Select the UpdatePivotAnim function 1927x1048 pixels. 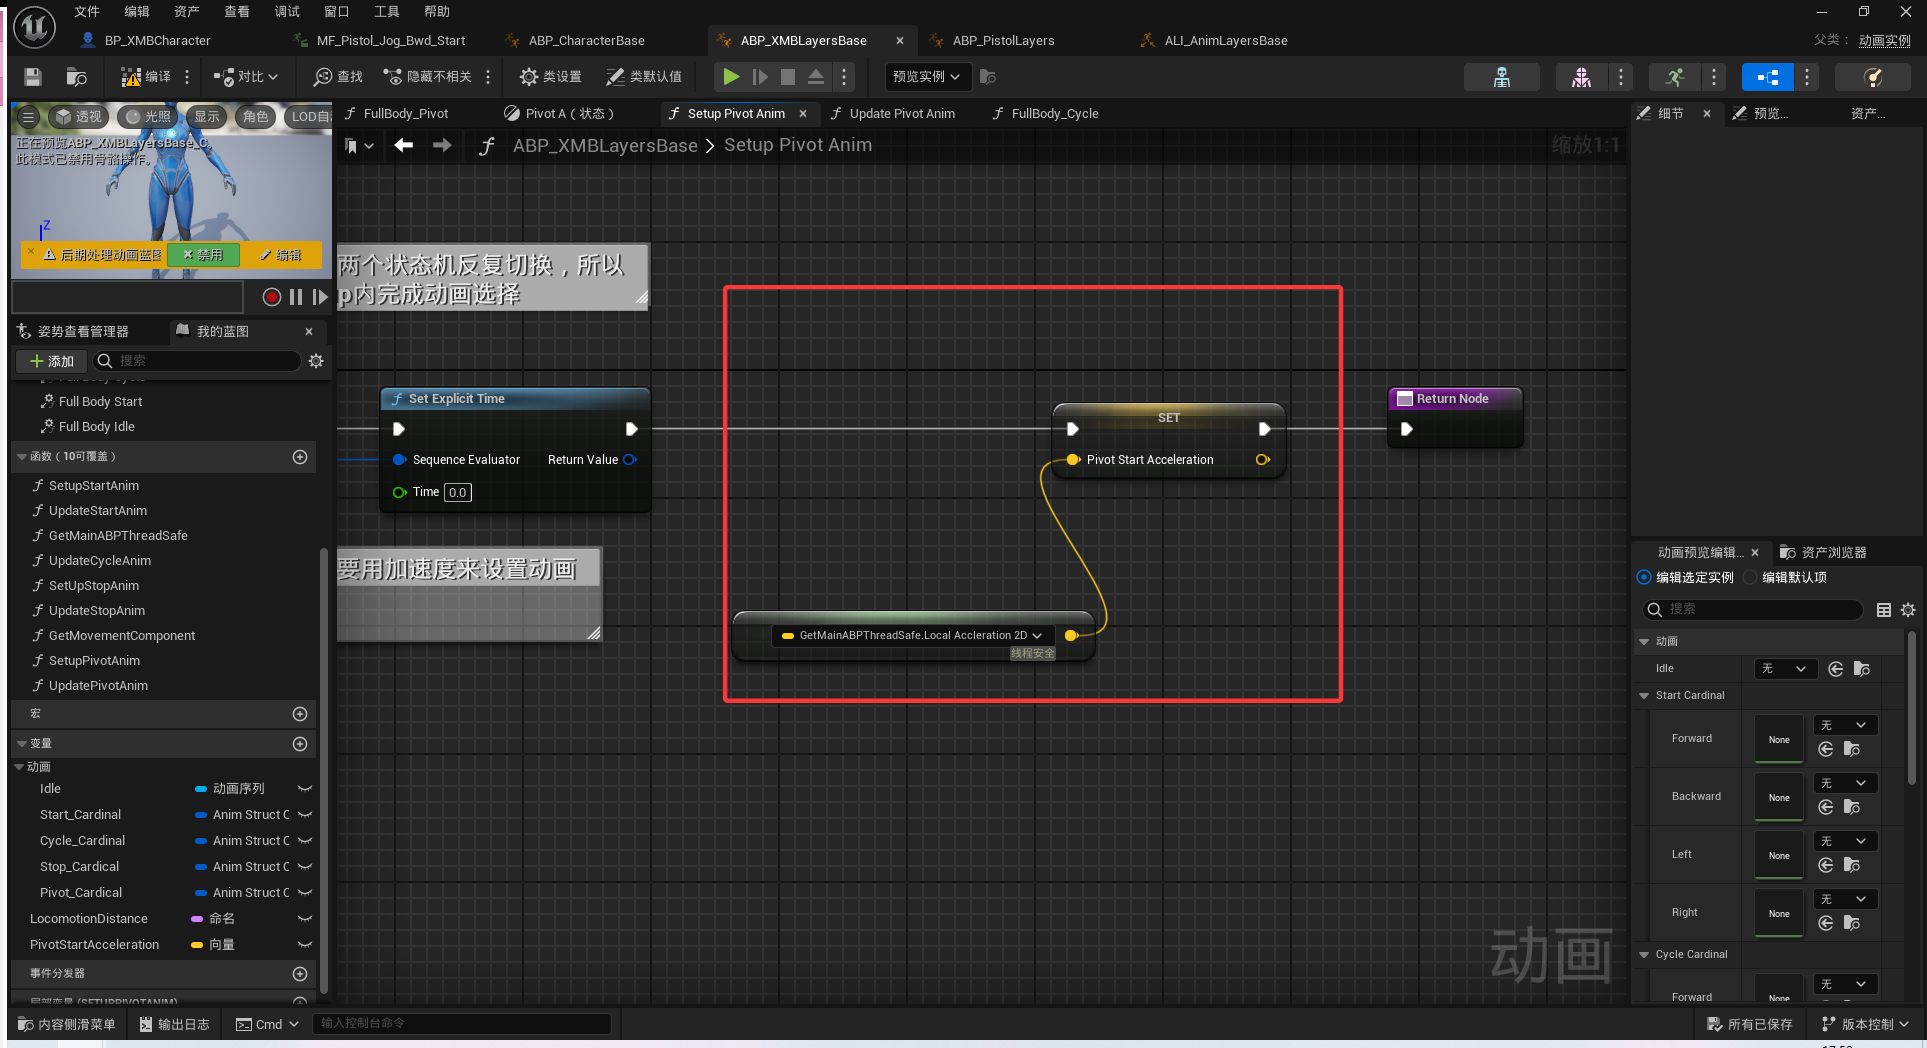(x=98, y=686)
